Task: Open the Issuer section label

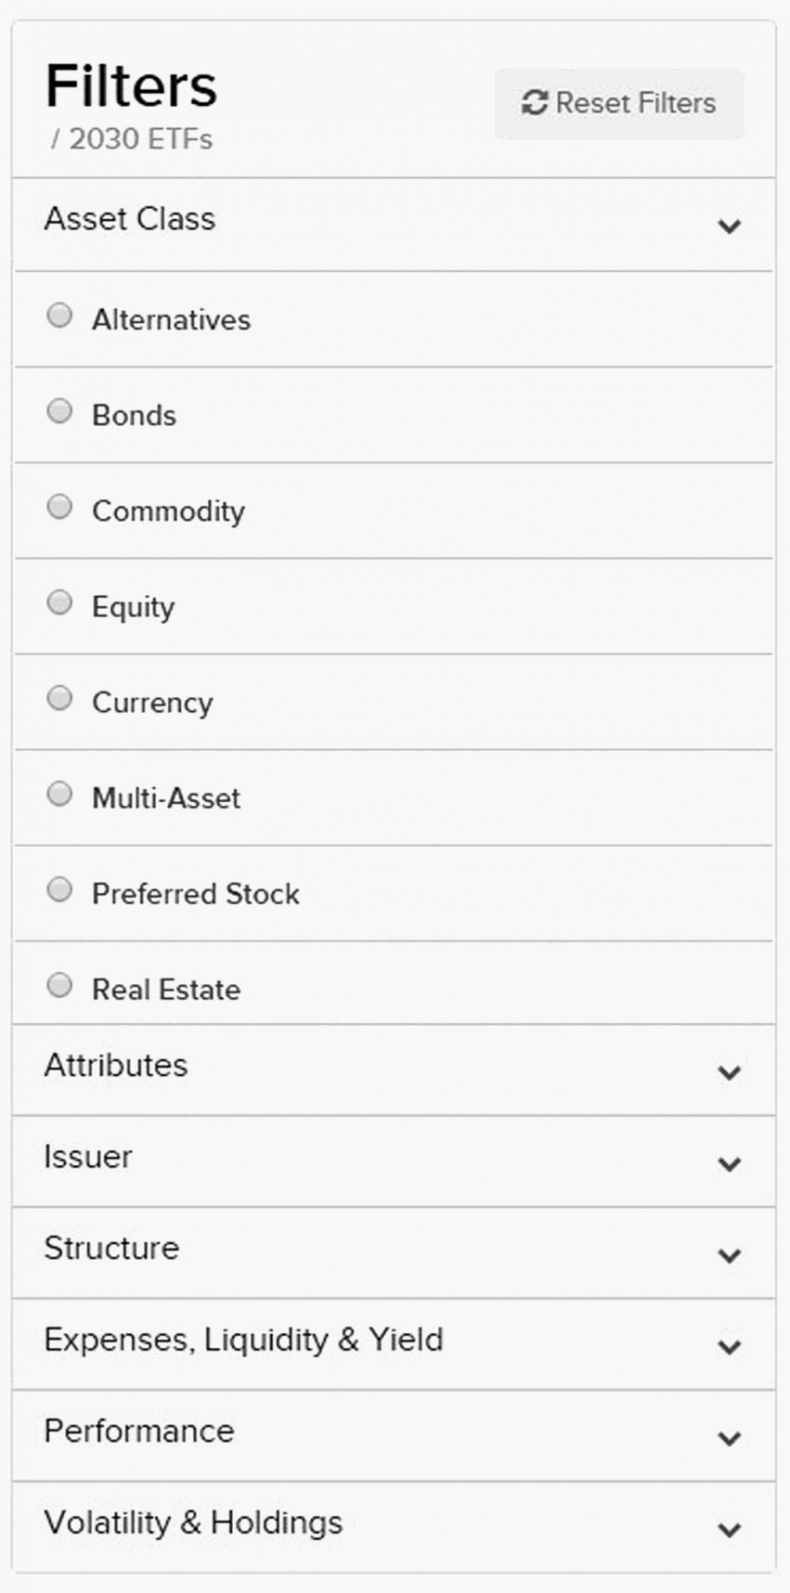Action: click(x=88, y=1157)
